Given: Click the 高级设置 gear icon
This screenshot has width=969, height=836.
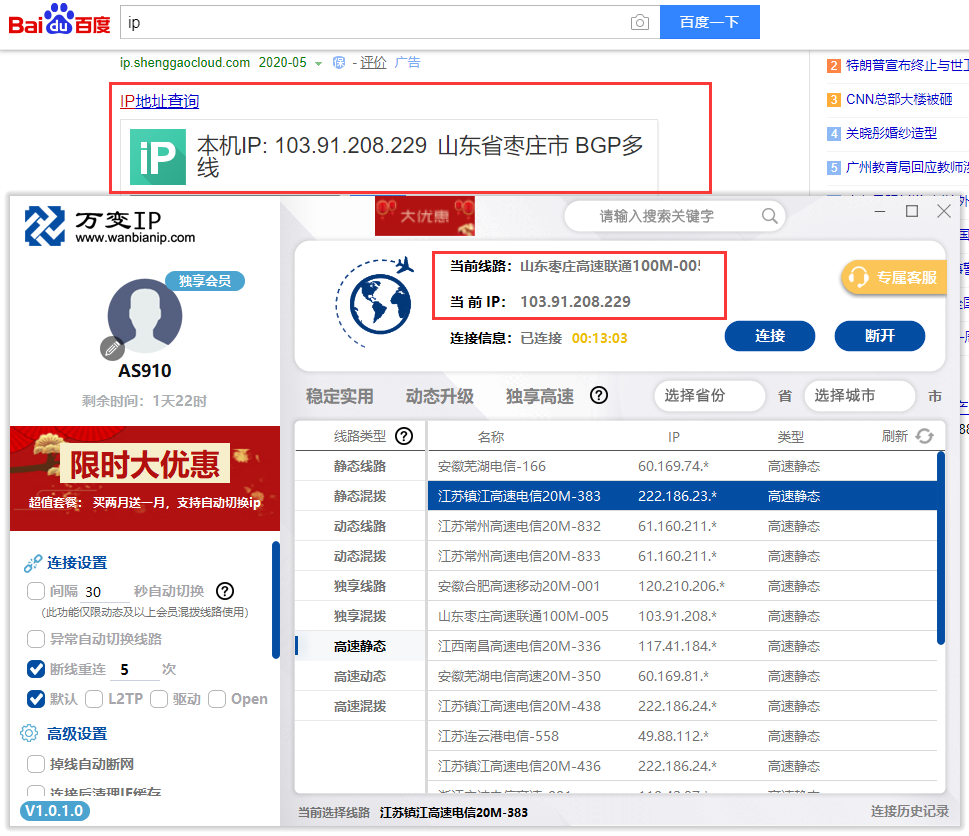Looking at the screenshot, I should click(x=29, y=733).
